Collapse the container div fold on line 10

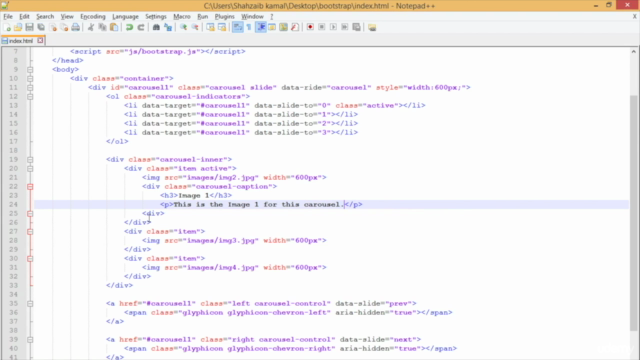pyautogui.click(x=30, y=78)
